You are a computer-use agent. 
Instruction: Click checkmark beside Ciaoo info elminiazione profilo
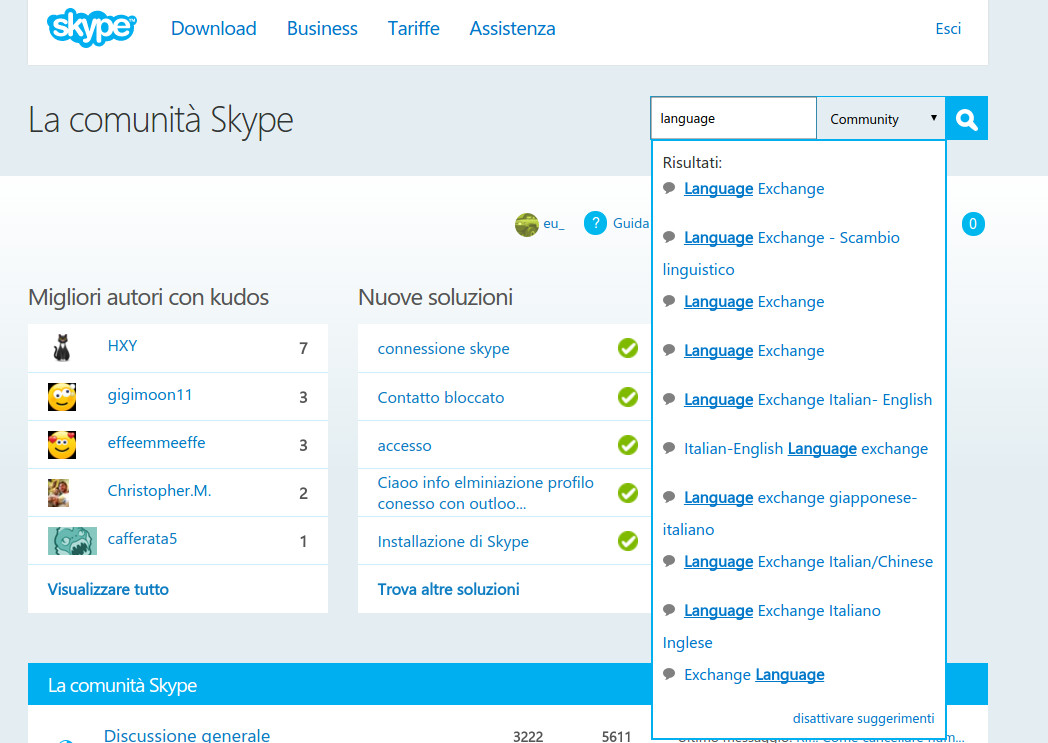[x=628, y=493]
